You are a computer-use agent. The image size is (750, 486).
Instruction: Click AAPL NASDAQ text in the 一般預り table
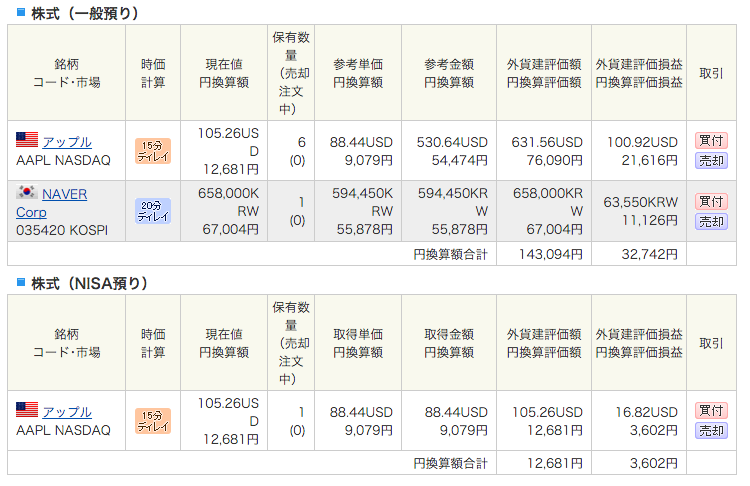(x=63, y=160)
